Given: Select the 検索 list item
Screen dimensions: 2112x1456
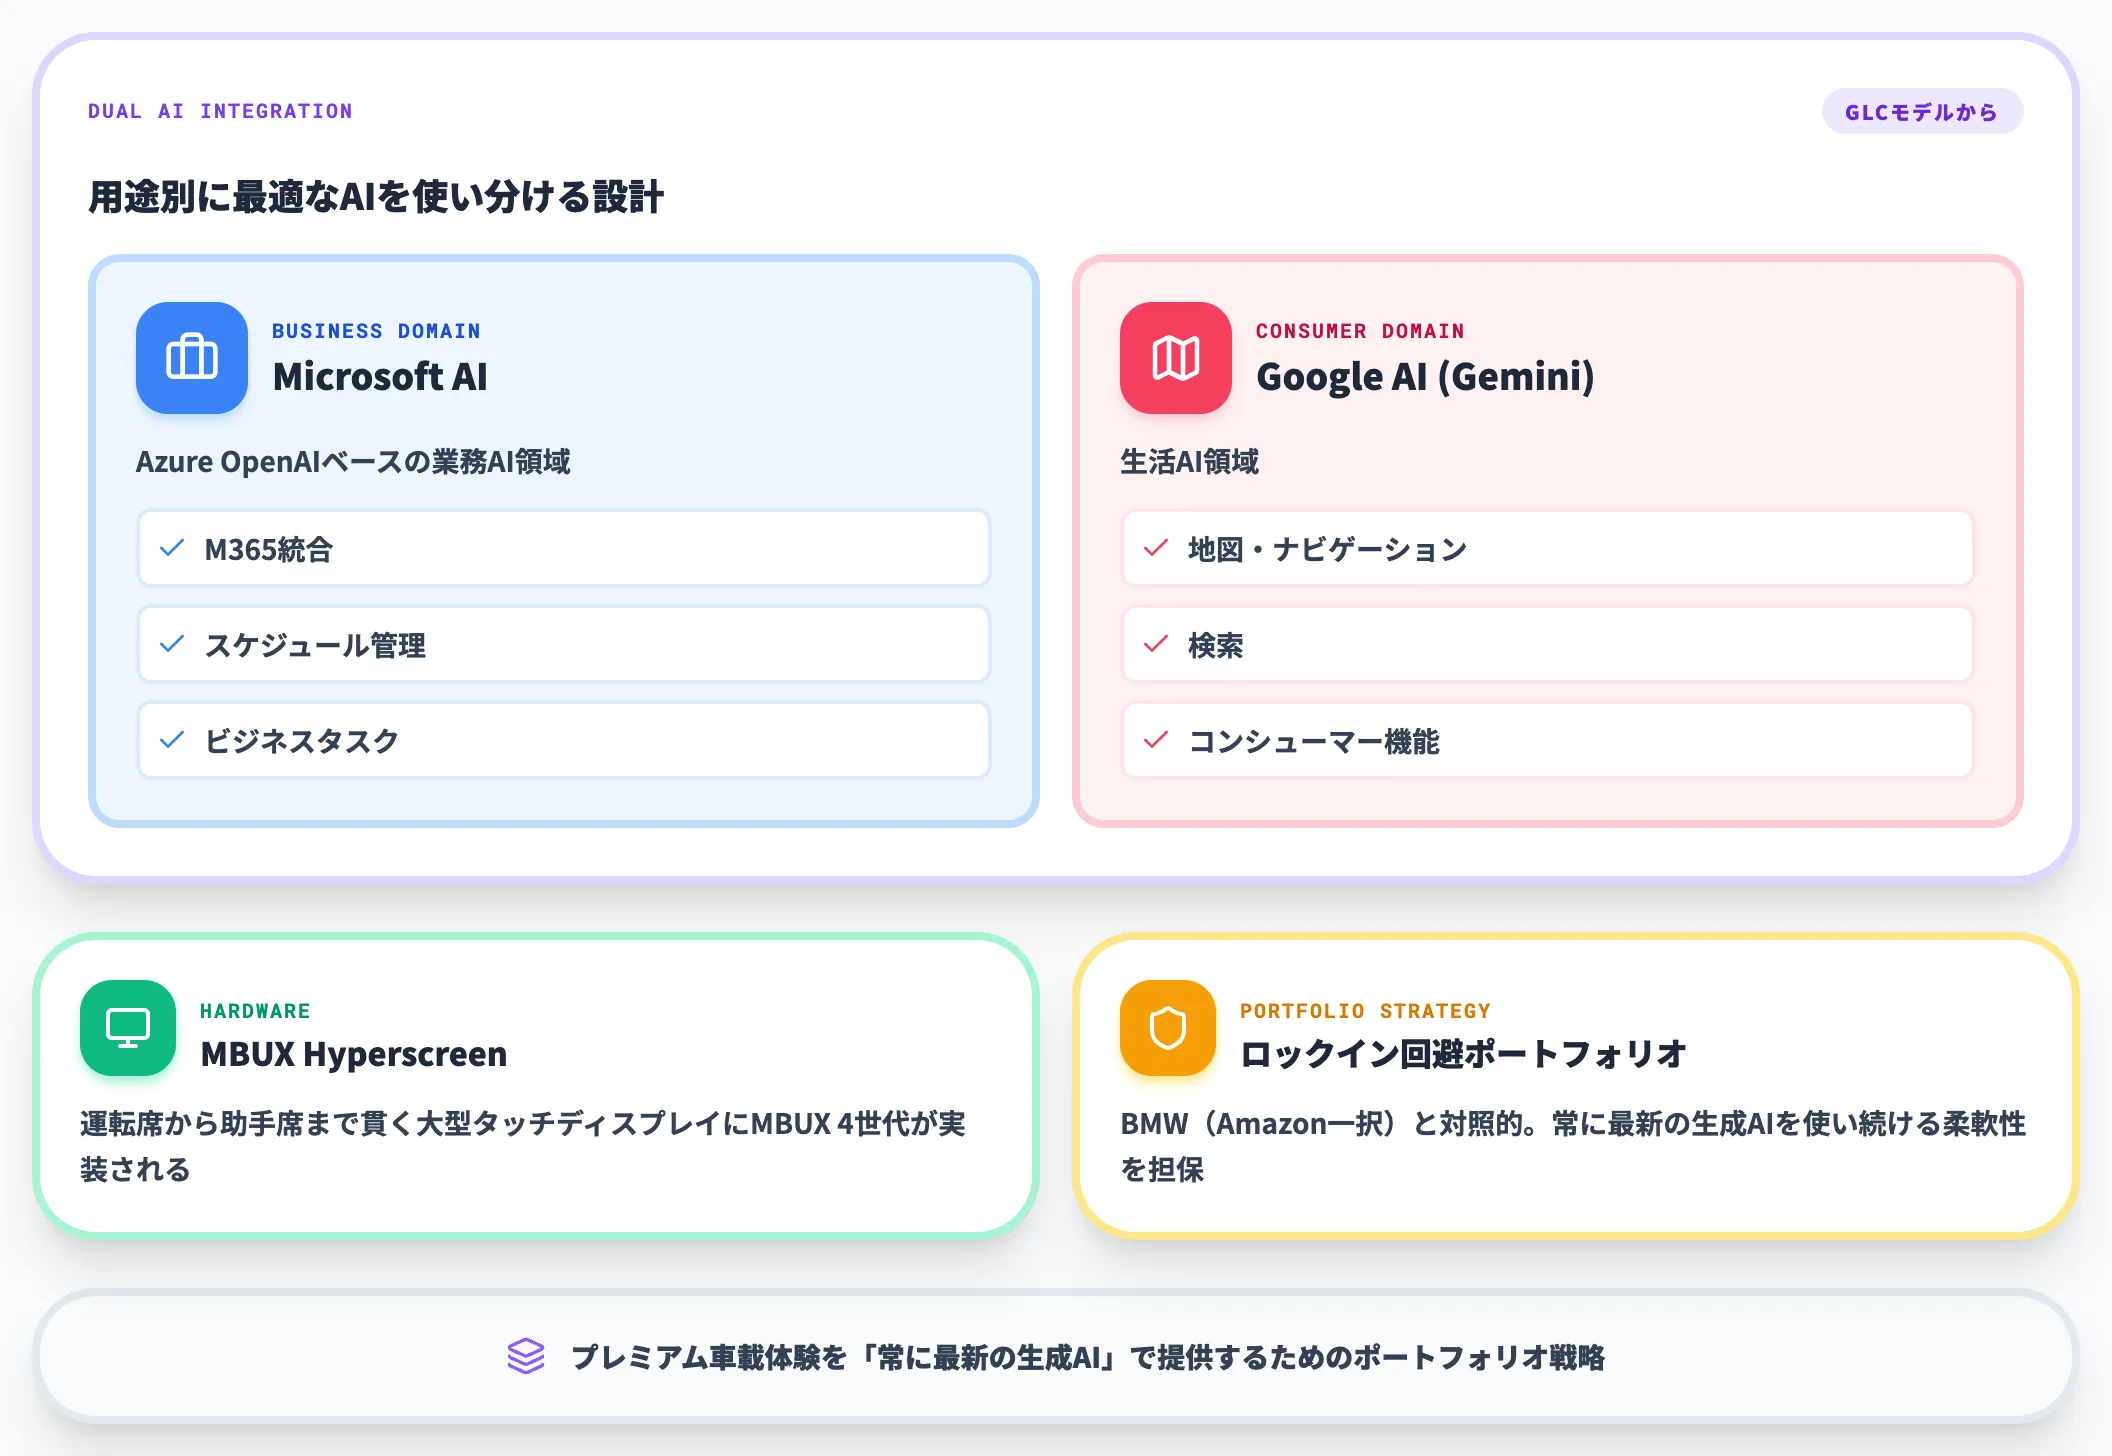Looking at the screenshot, I should coord(1548,644).
